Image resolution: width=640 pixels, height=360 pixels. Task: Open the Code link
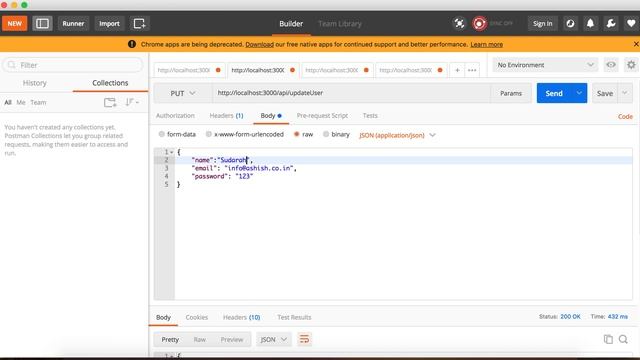tap(625, 116)
